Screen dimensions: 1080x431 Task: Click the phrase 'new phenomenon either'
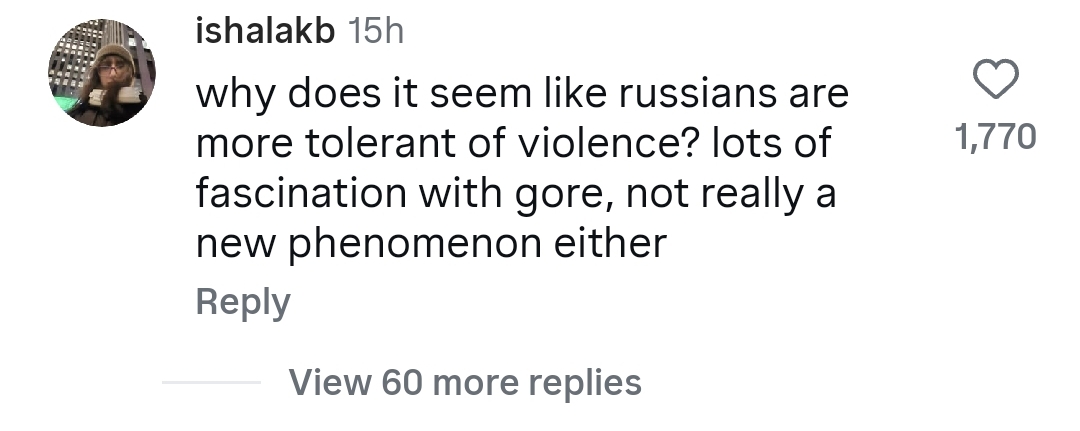click(x=431, y=244)
